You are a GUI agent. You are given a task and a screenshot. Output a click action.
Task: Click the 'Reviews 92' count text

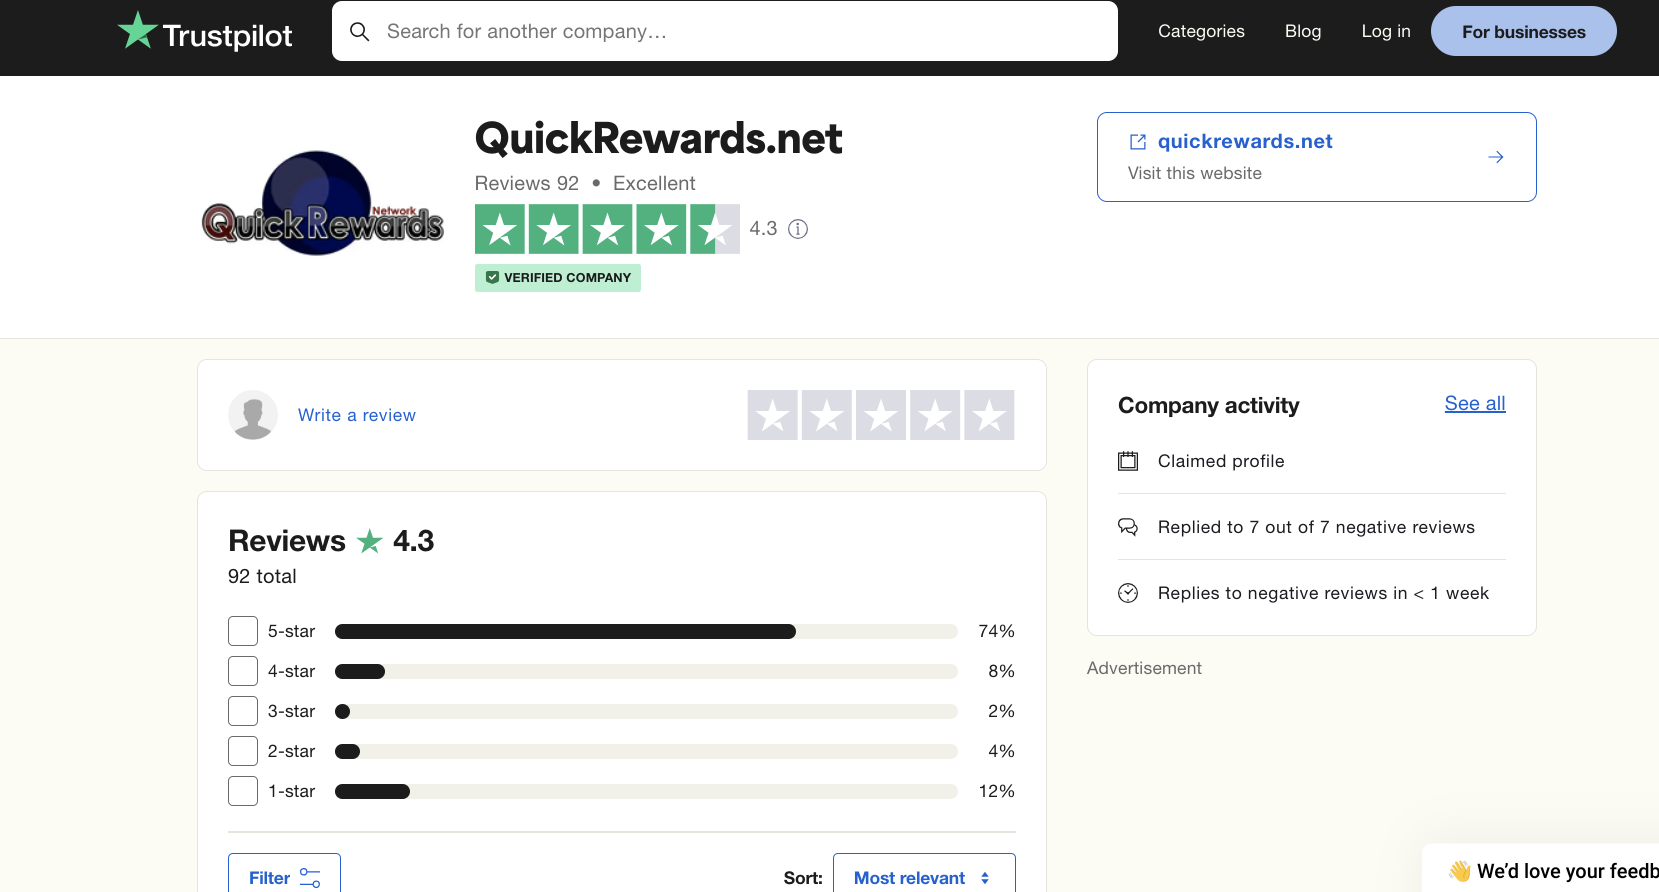(527, 183)
